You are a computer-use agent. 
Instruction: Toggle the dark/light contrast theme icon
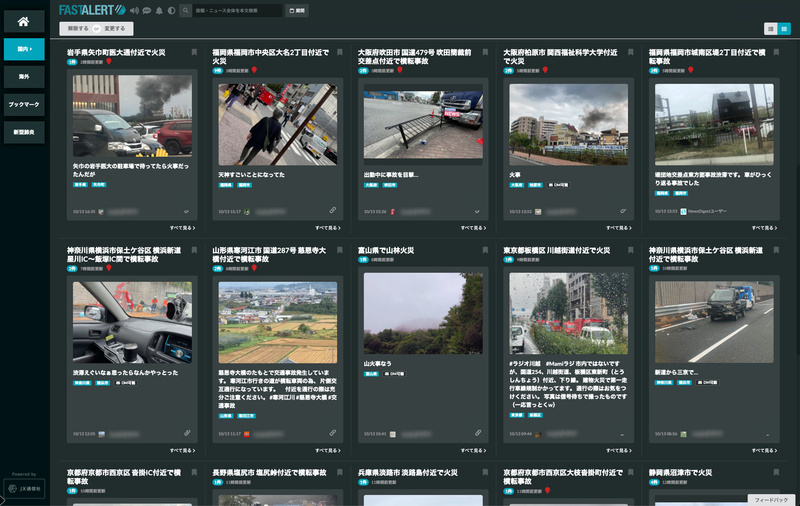click(171, 10)
